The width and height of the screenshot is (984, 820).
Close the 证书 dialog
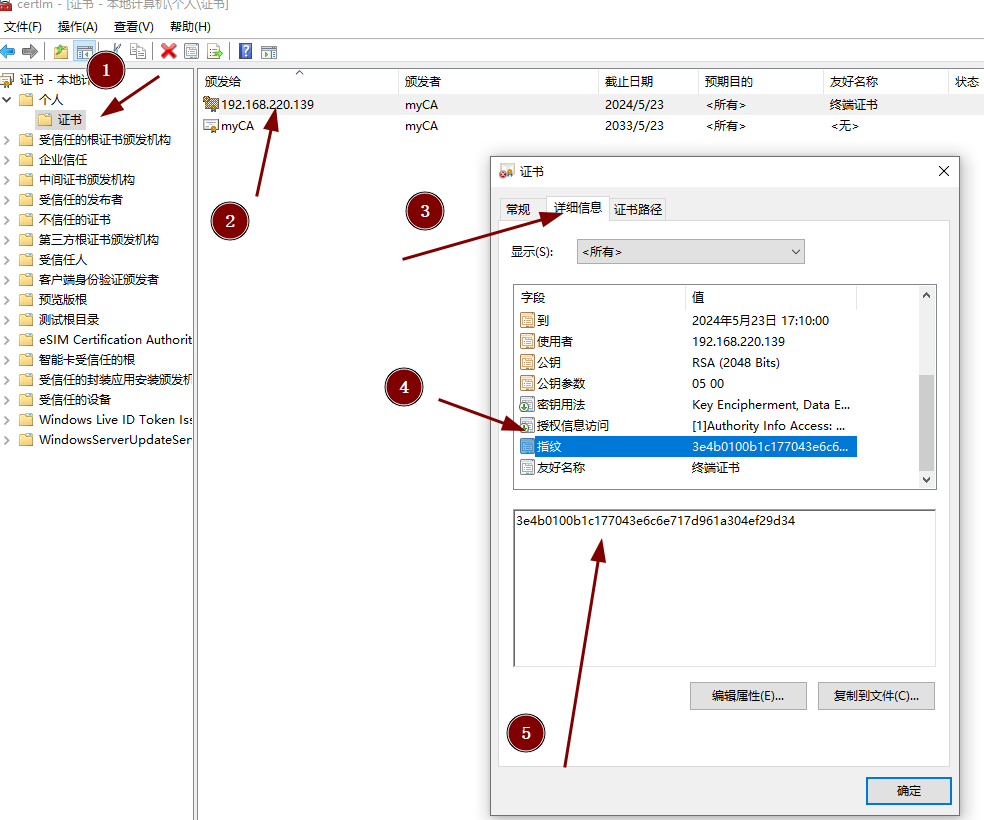(x=943, y=171)
